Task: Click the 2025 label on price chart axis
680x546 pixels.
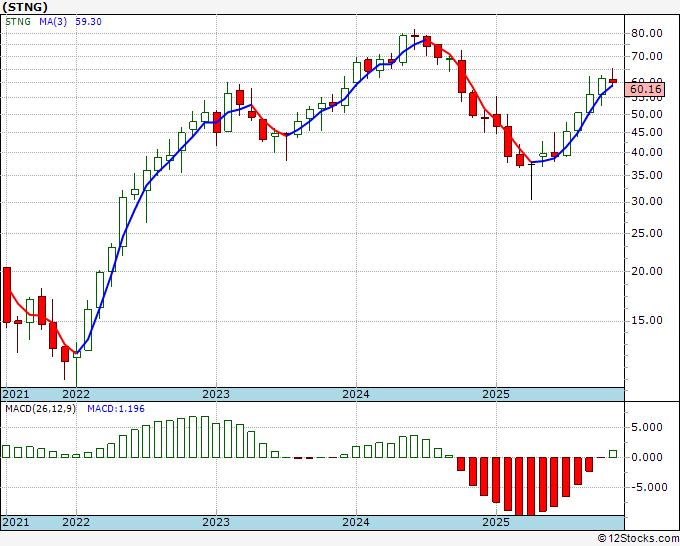Action: tap(496, 394)
